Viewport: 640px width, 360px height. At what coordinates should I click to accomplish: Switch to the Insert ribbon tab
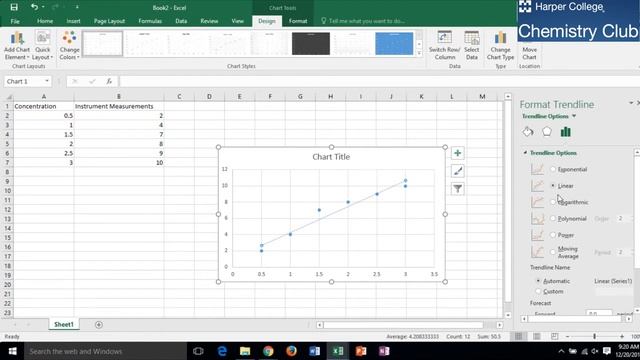pyautogui.click(x=73, y=21)
